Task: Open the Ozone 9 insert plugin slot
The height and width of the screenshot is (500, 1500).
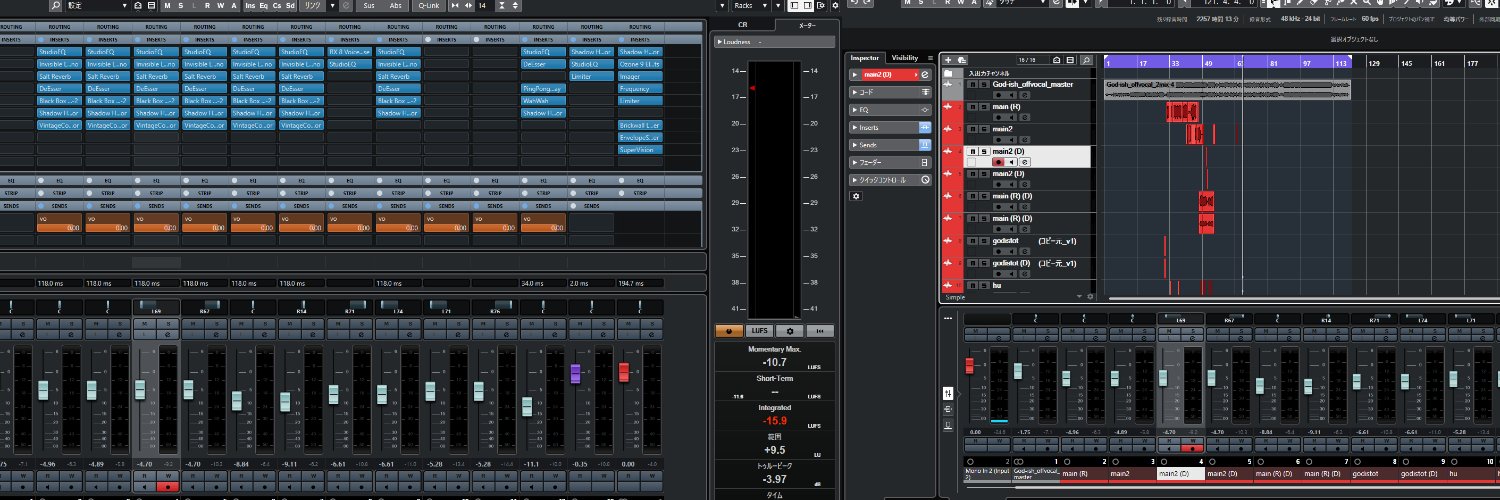Action: click(640, 64)
